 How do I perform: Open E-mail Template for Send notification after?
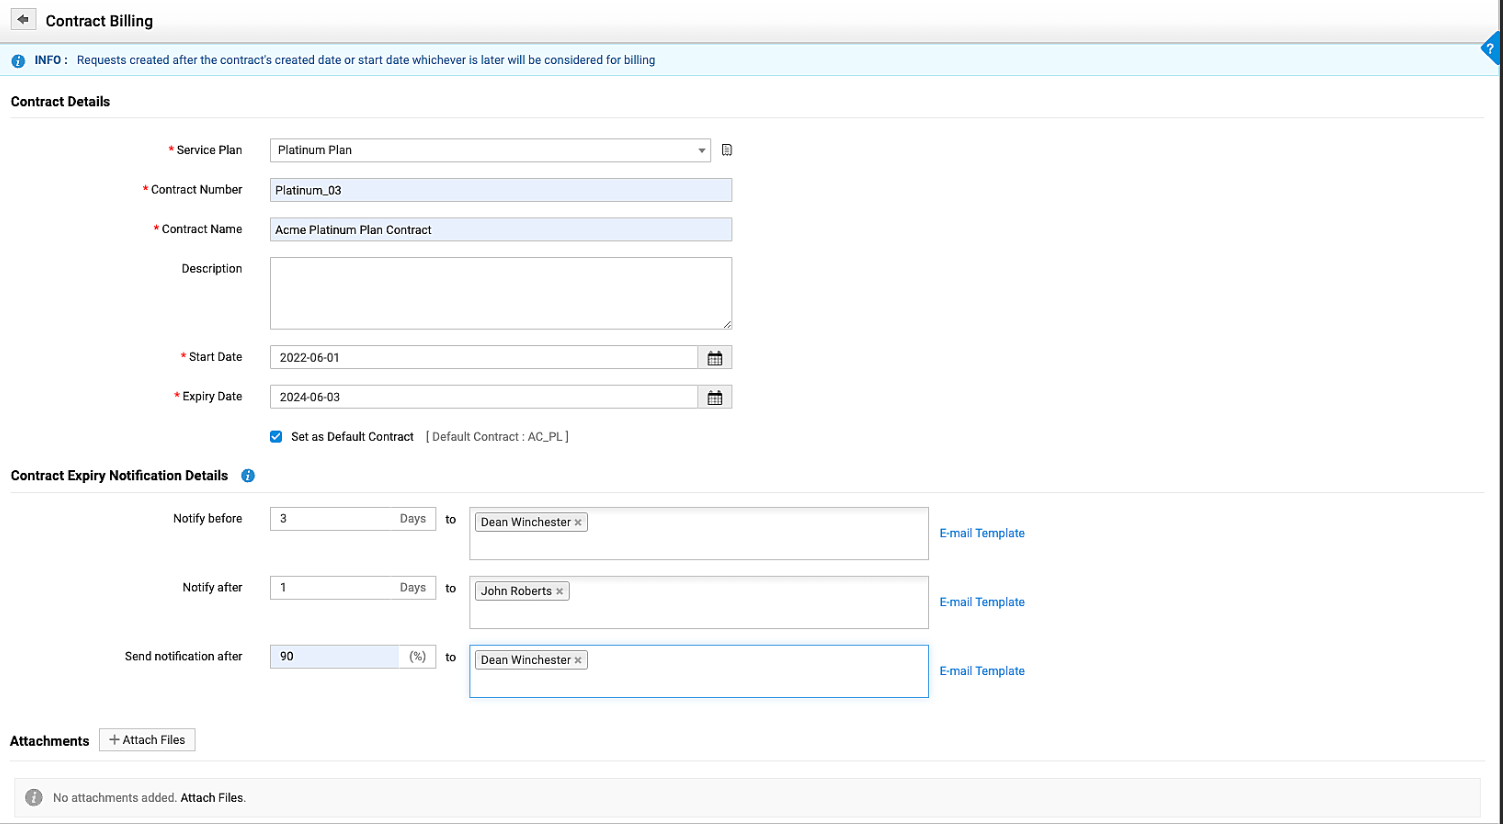(x=981, y=671)
